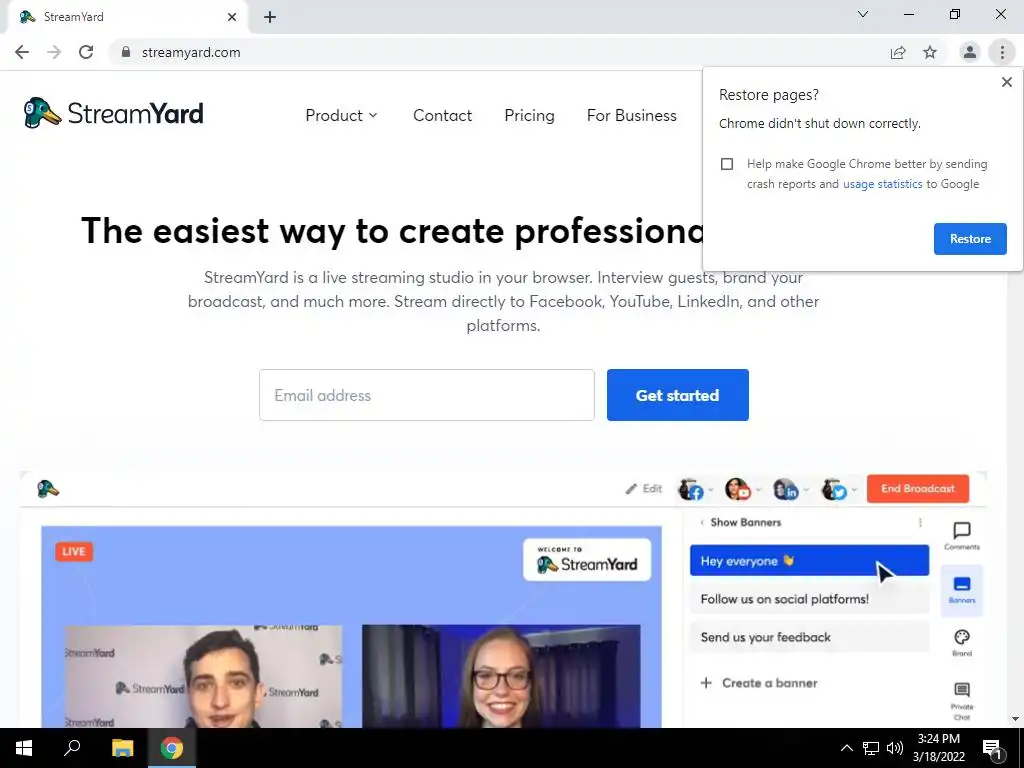Open Comments panel icon in studio preview
Image resolution: width=1024 pixels, height=768 pixels.
[x=962, y=536]
